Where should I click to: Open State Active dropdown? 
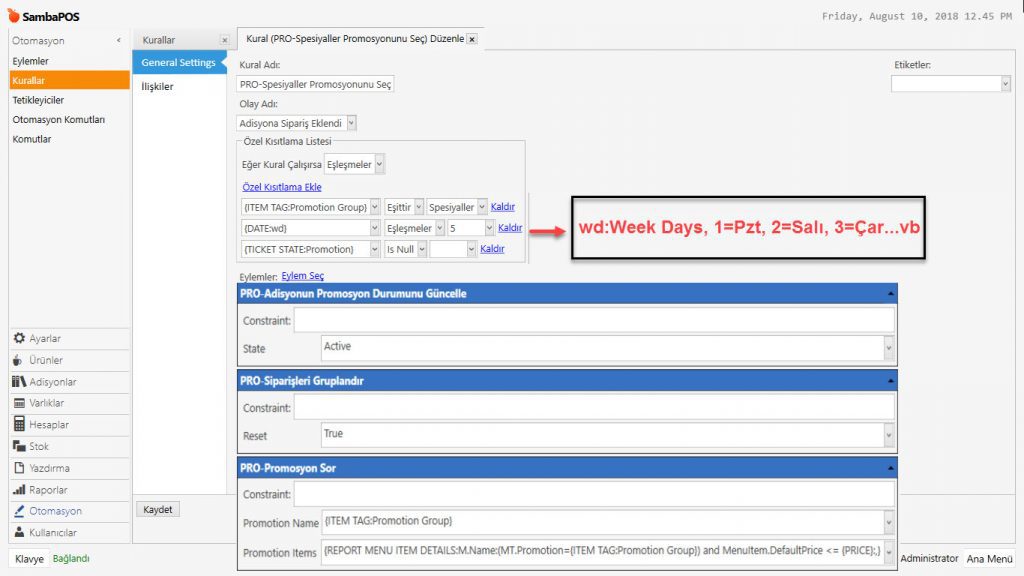point(888,348)
